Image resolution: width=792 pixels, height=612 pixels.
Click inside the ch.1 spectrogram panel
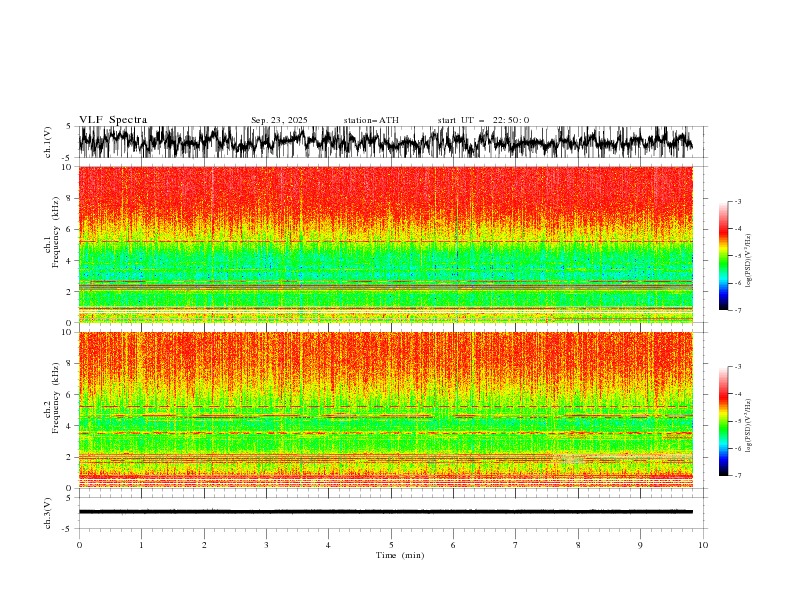click(385, 244)
